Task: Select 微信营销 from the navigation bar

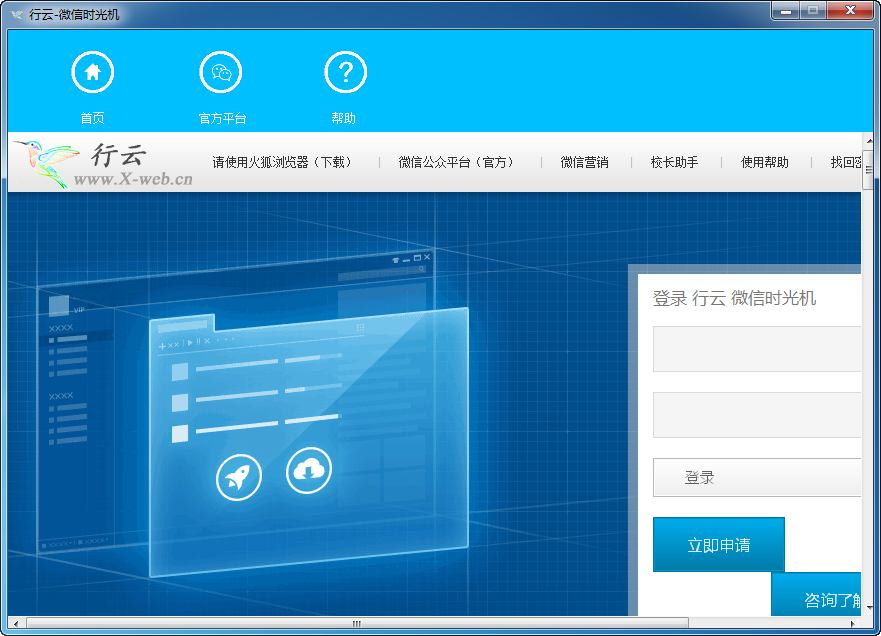Action: pyautogui.click(x=585, y=162)
